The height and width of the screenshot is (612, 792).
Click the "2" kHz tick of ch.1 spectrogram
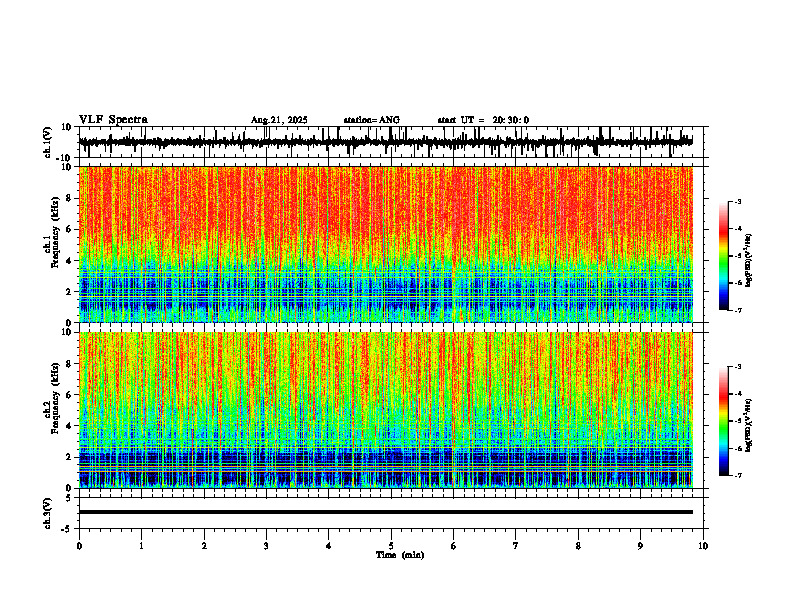[x=69, y=292]
